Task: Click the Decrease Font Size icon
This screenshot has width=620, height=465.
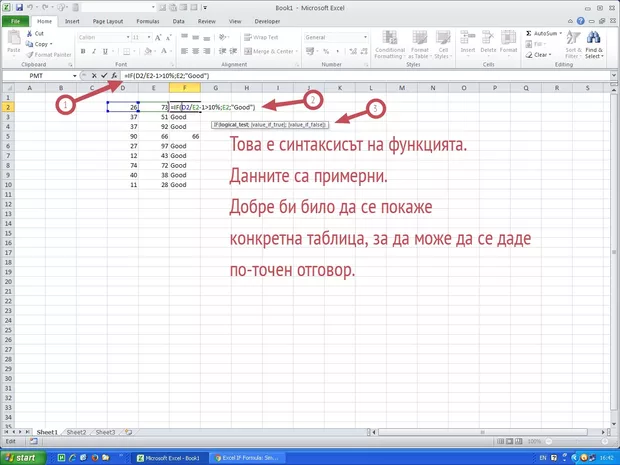Action: pyautogui.click(x=168, y=38)
